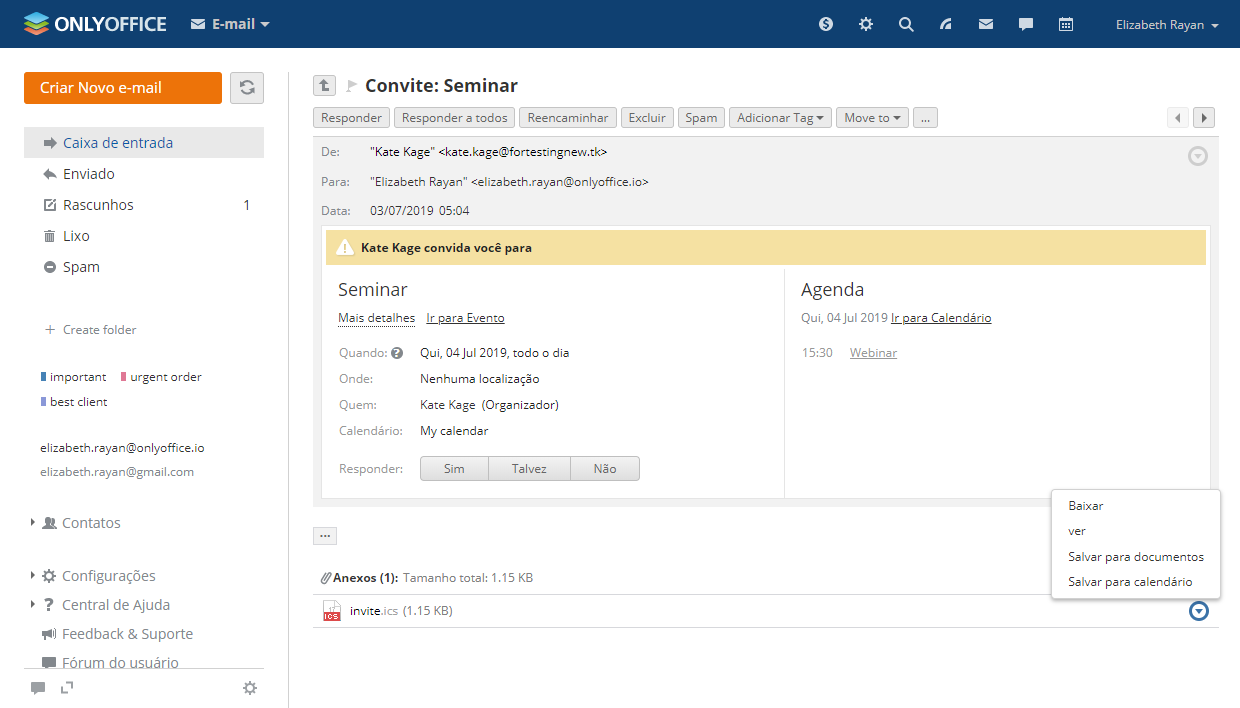Open the invite.ics attachment options arrow
Image resolution: width=1240 pixels, height=708 pixels.
point(1198,611)
